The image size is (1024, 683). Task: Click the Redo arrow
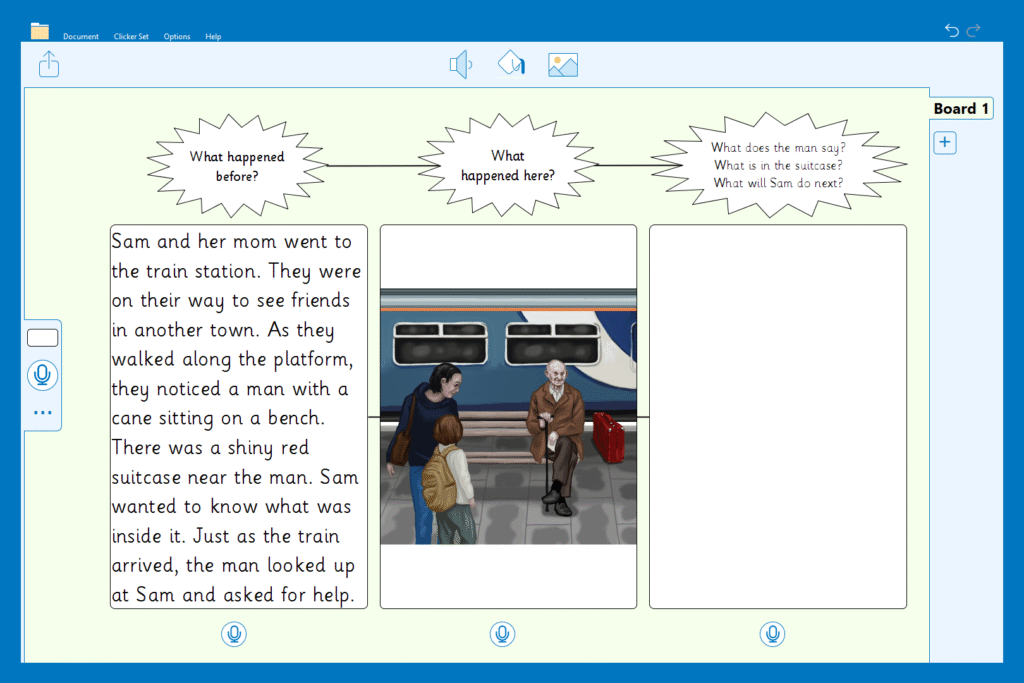click(974, 30)
